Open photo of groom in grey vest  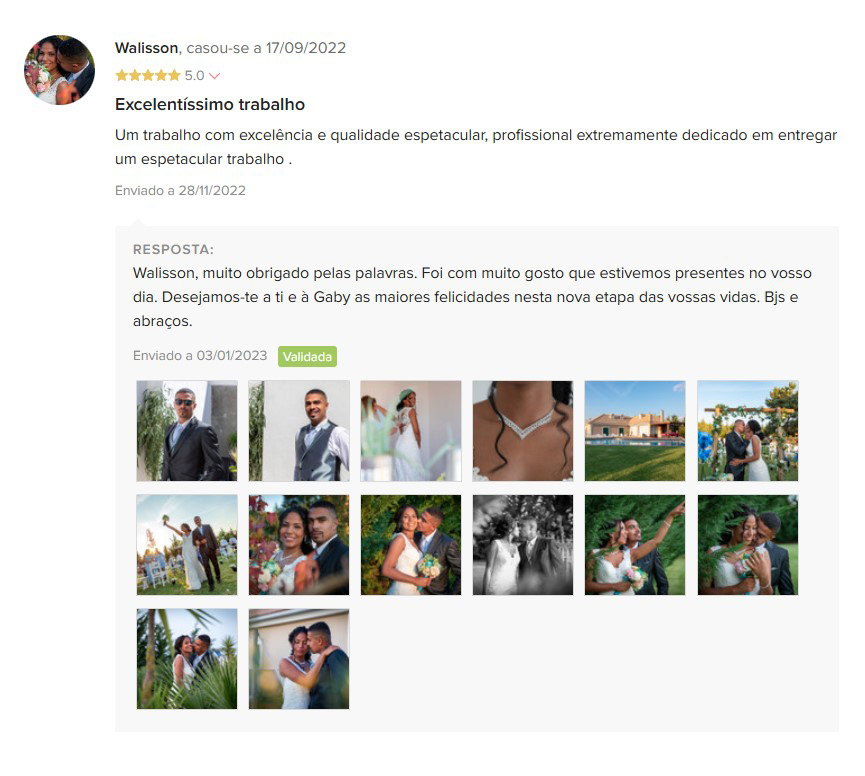[x=299, y=431]
